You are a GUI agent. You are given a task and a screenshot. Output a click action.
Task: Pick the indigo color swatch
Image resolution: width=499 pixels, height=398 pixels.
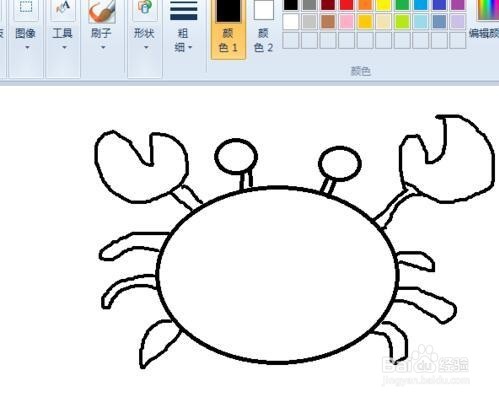pyautogui.click(x=439, y=4)
